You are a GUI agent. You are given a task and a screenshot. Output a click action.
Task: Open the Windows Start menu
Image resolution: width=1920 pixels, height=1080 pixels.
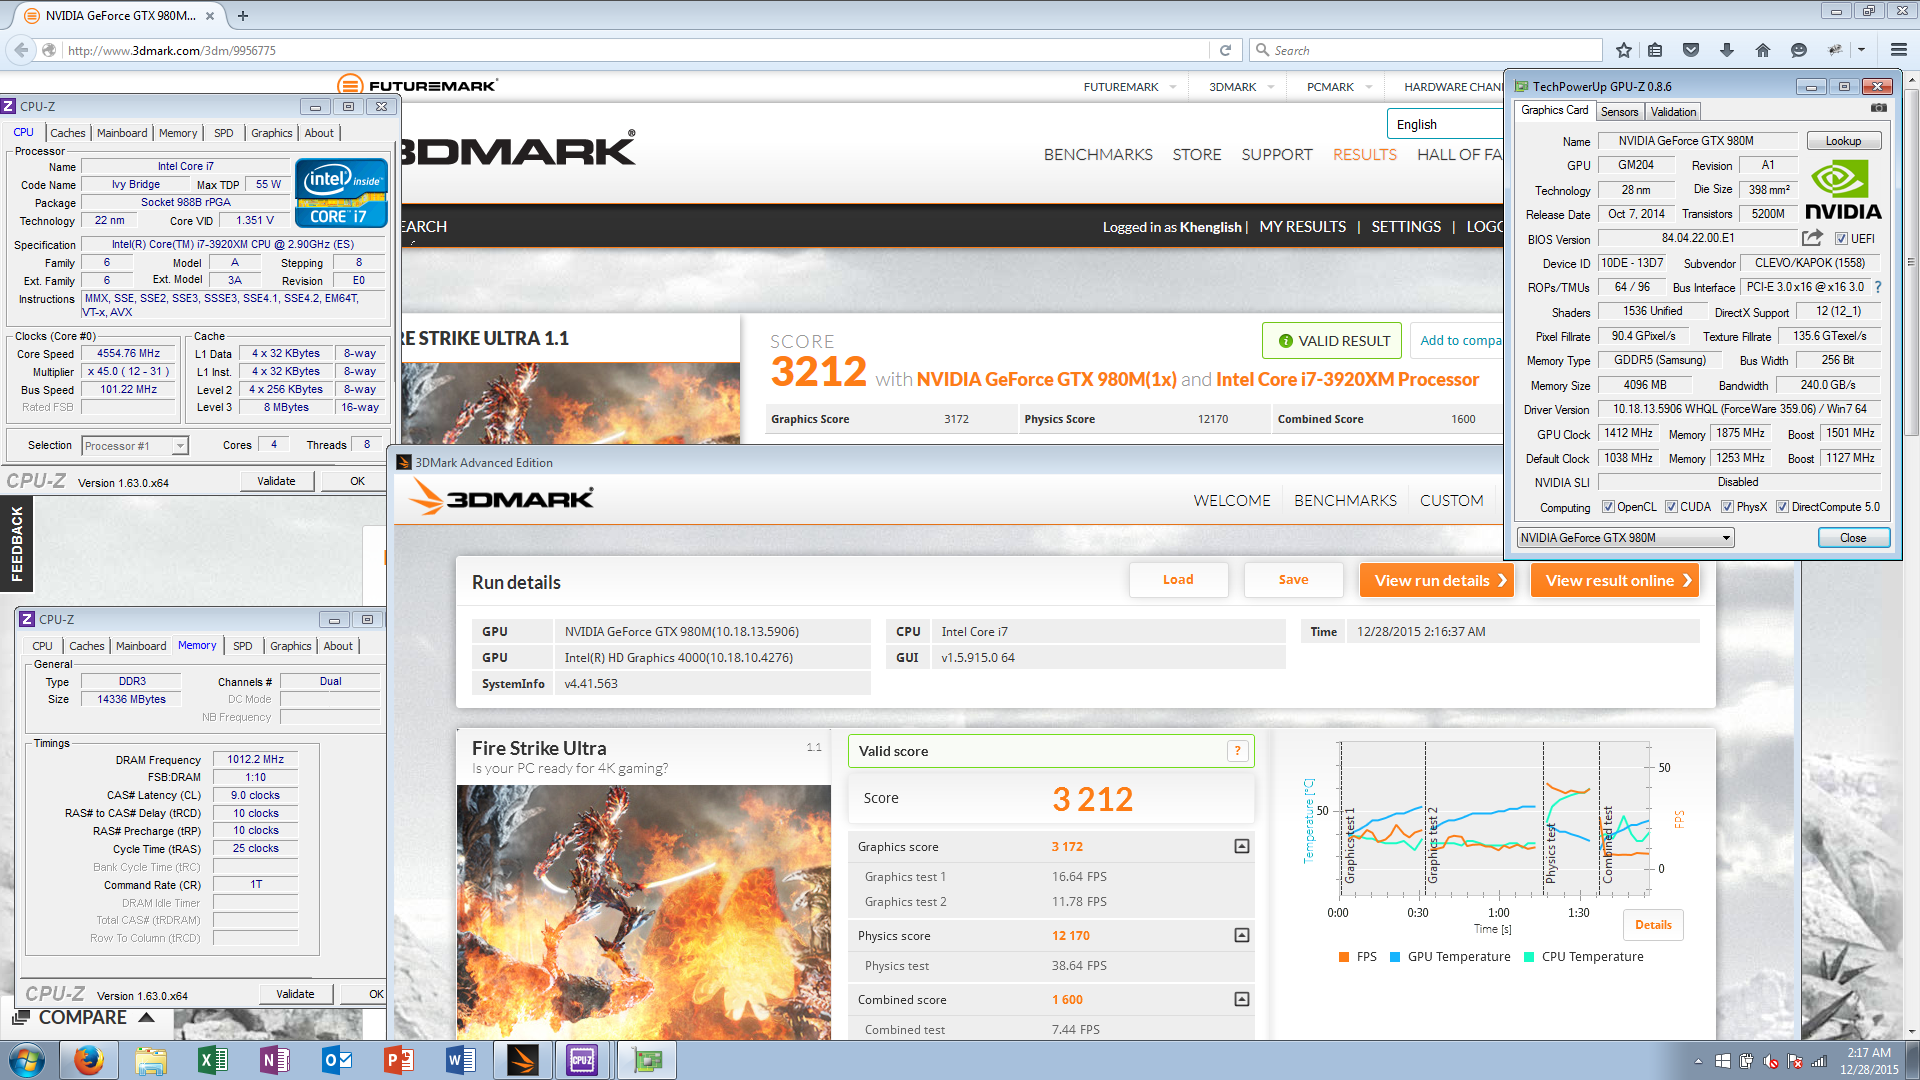(x=27, y=1060)
